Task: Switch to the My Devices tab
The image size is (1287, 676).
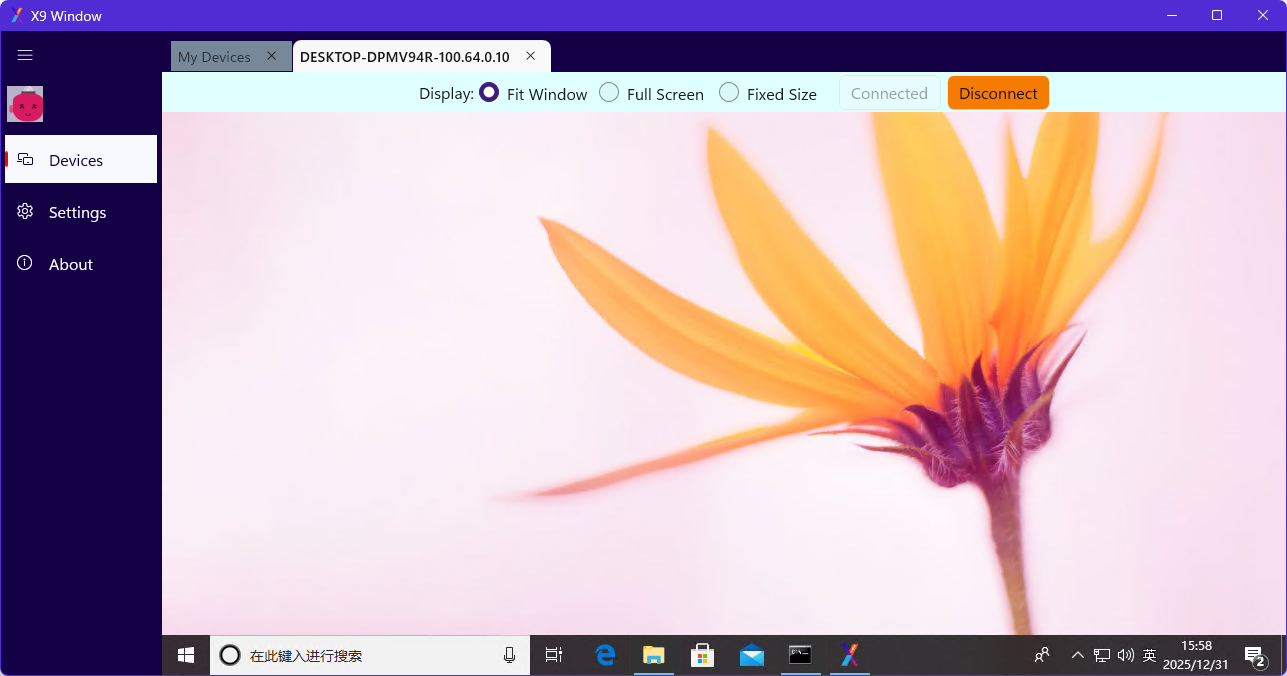Action: (x=214, y=57)
